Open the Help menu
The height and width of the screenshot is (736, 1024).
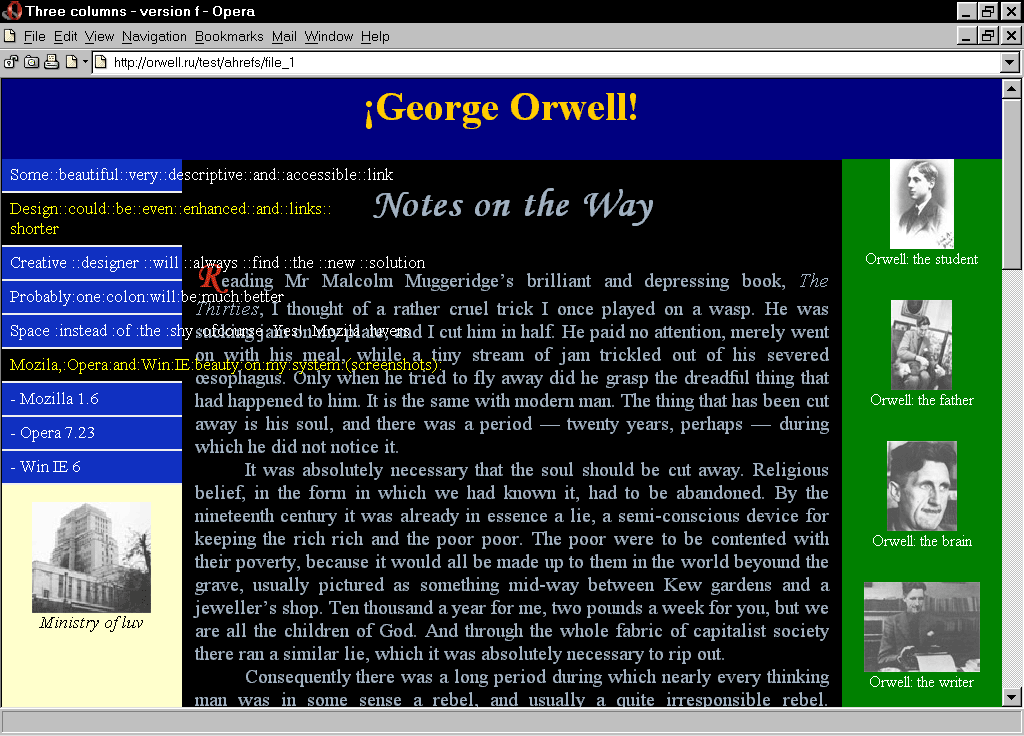(375, 37)
